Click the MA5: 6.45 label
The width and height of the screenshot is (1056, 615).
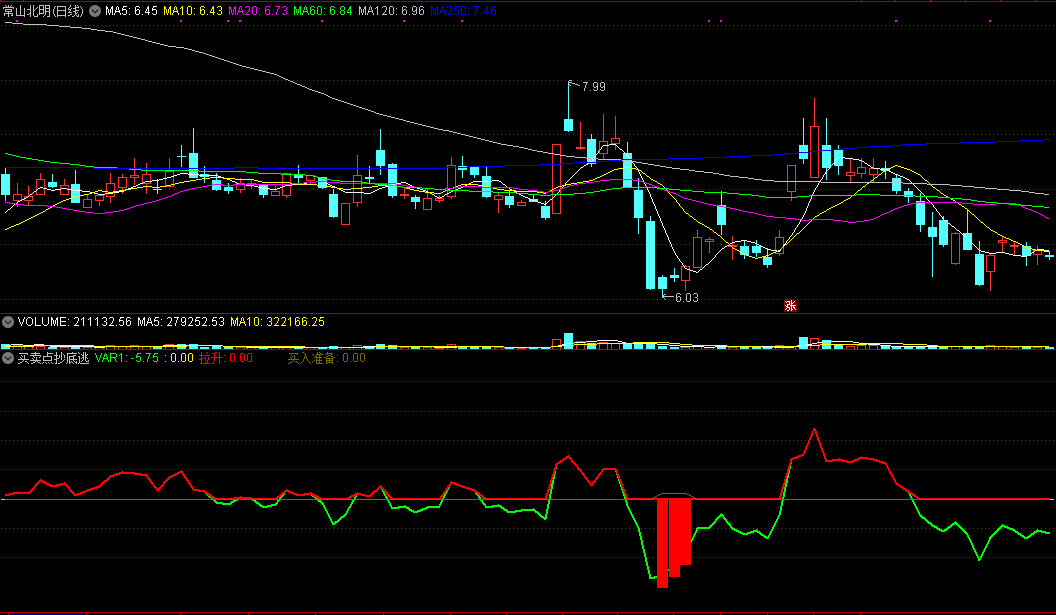pyautogui.click(x=131, y=11)
